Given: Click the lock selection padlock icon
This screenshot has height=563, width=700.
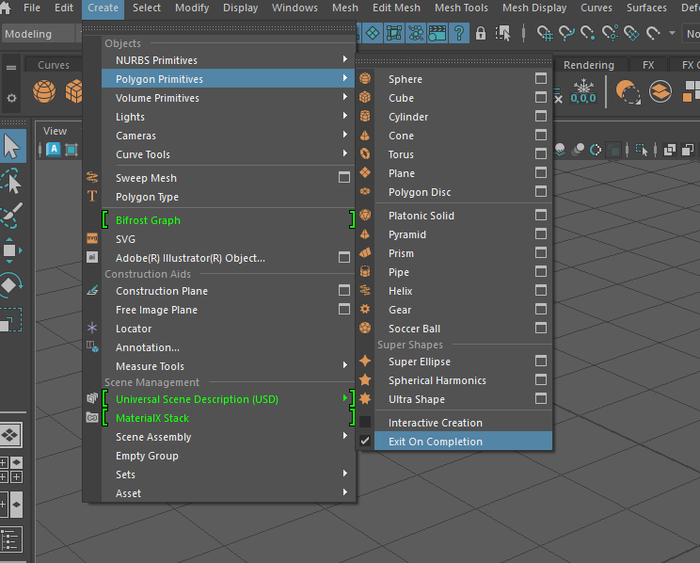Looking at the screenshot, I should (480, 33).
